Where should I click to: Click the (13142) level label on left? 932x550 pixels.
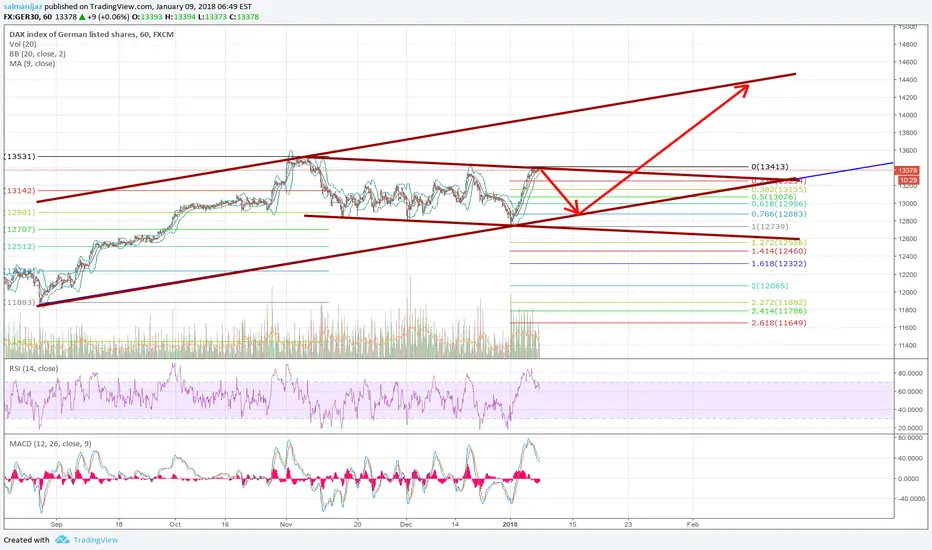20,191
